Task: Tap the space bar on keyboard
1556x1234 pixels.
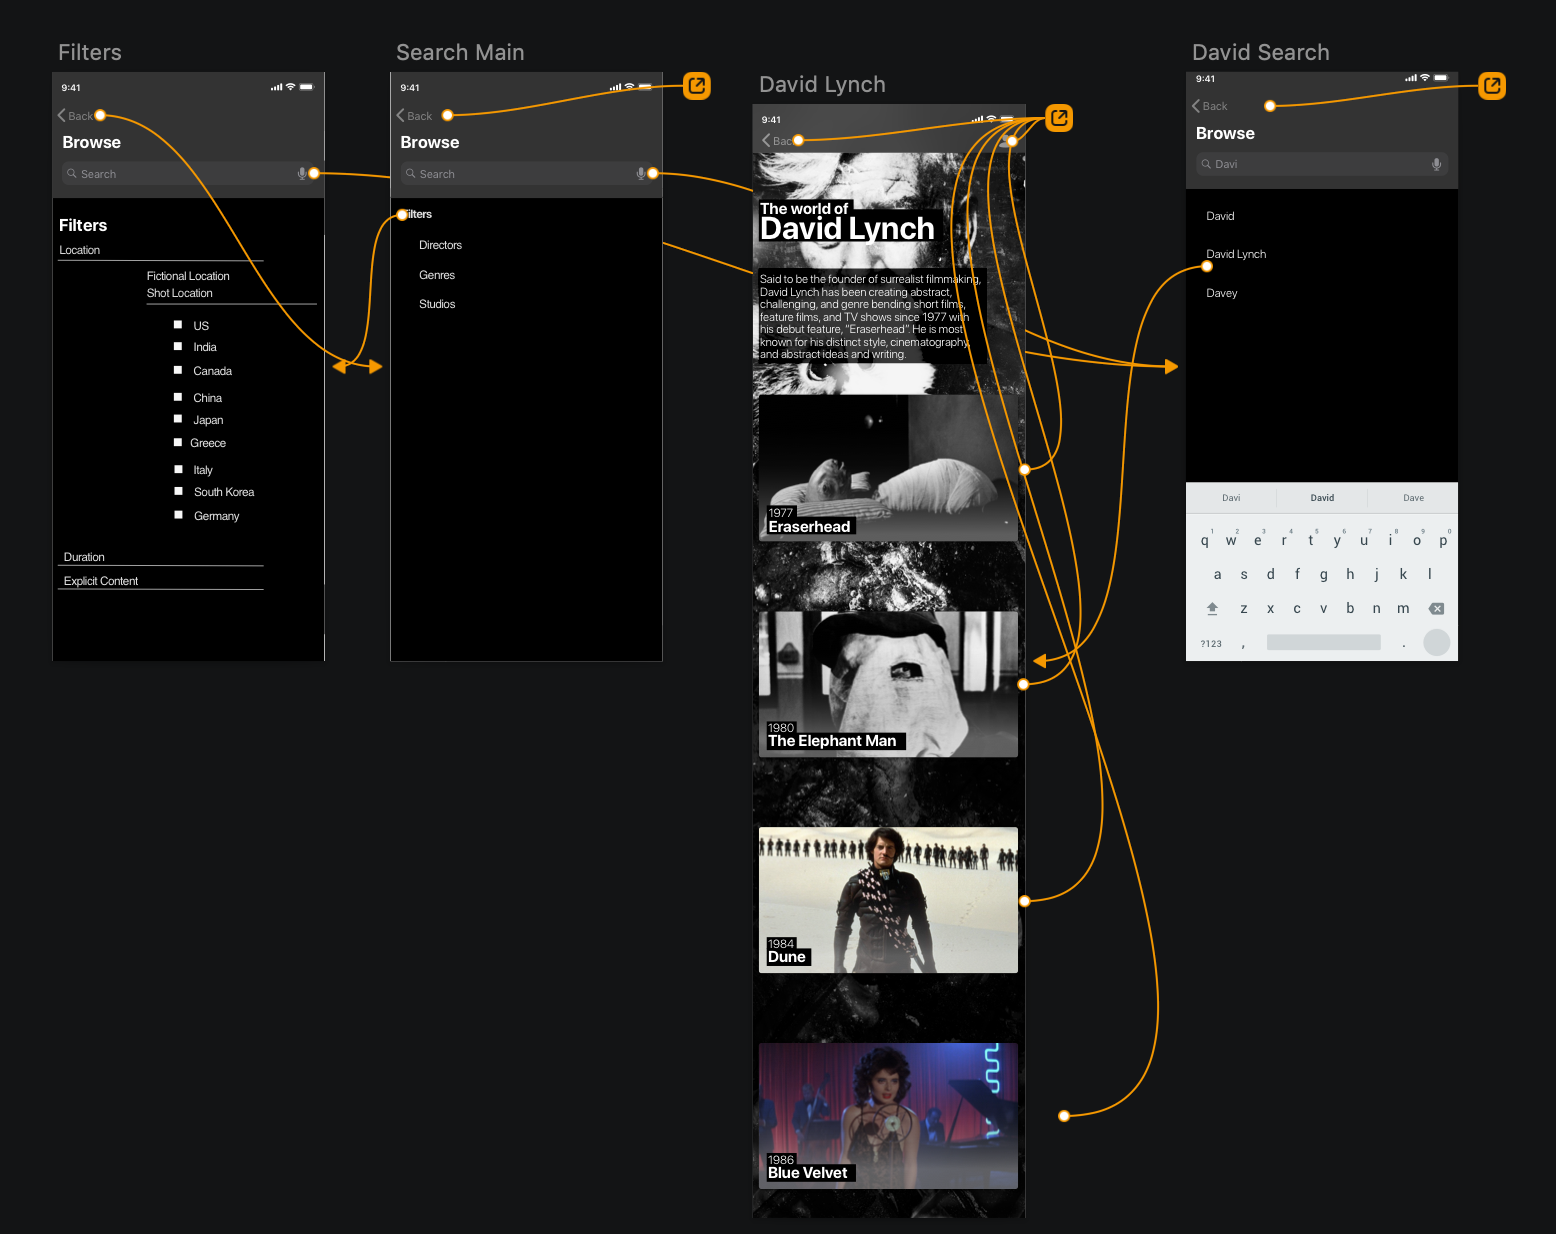Action: click(x=1323, y=642)
